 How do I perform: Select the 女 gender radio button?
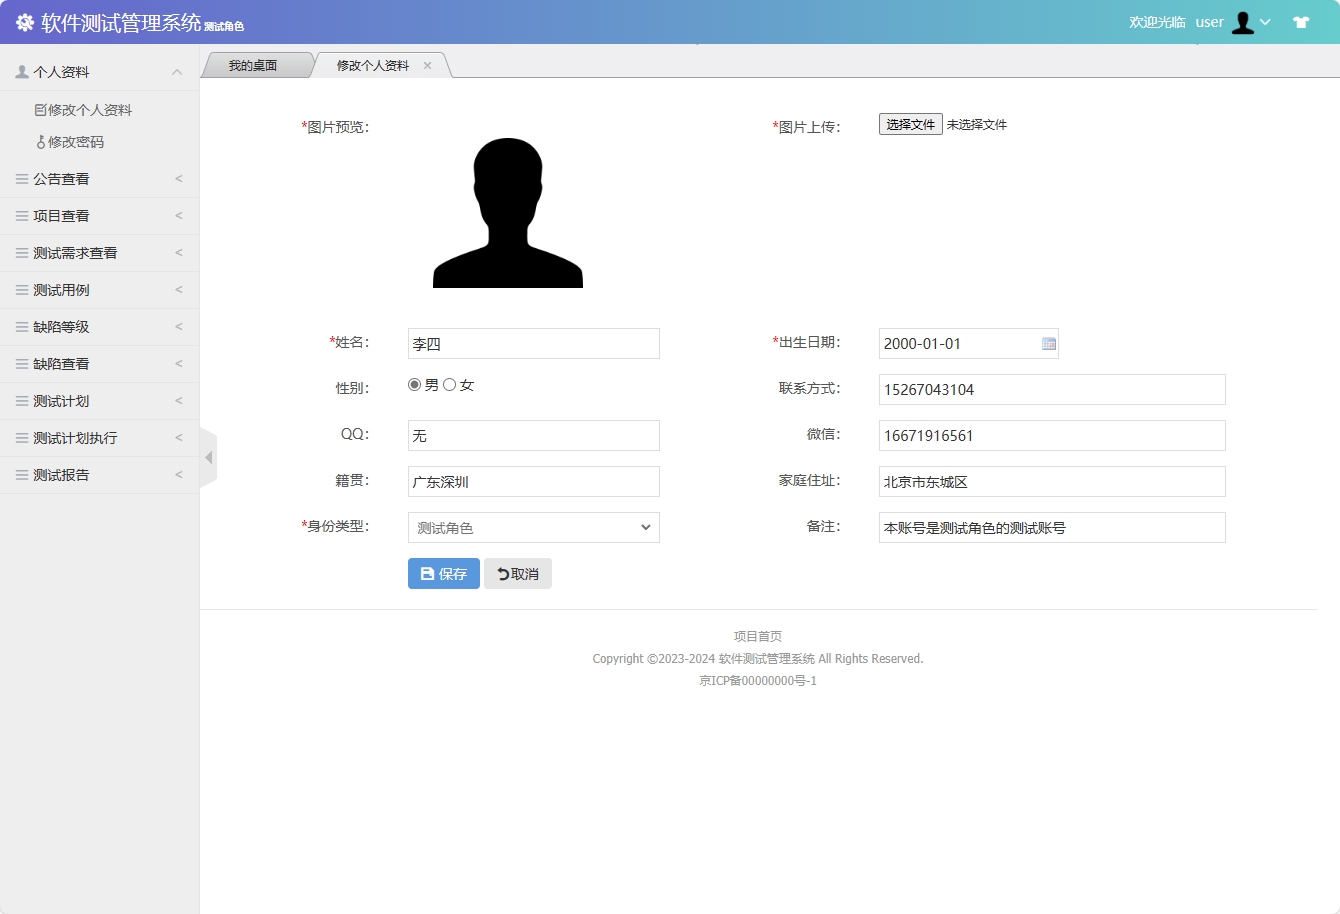click(x=450, y=383)
